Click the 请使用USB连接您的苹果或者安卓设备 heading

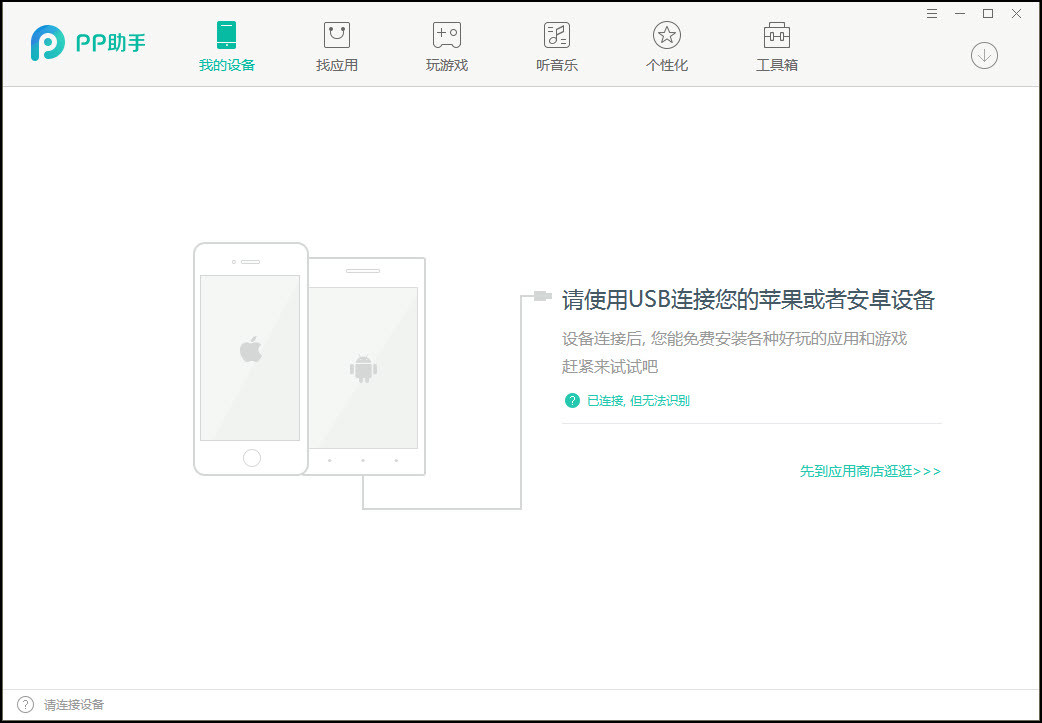pos(748,300)
